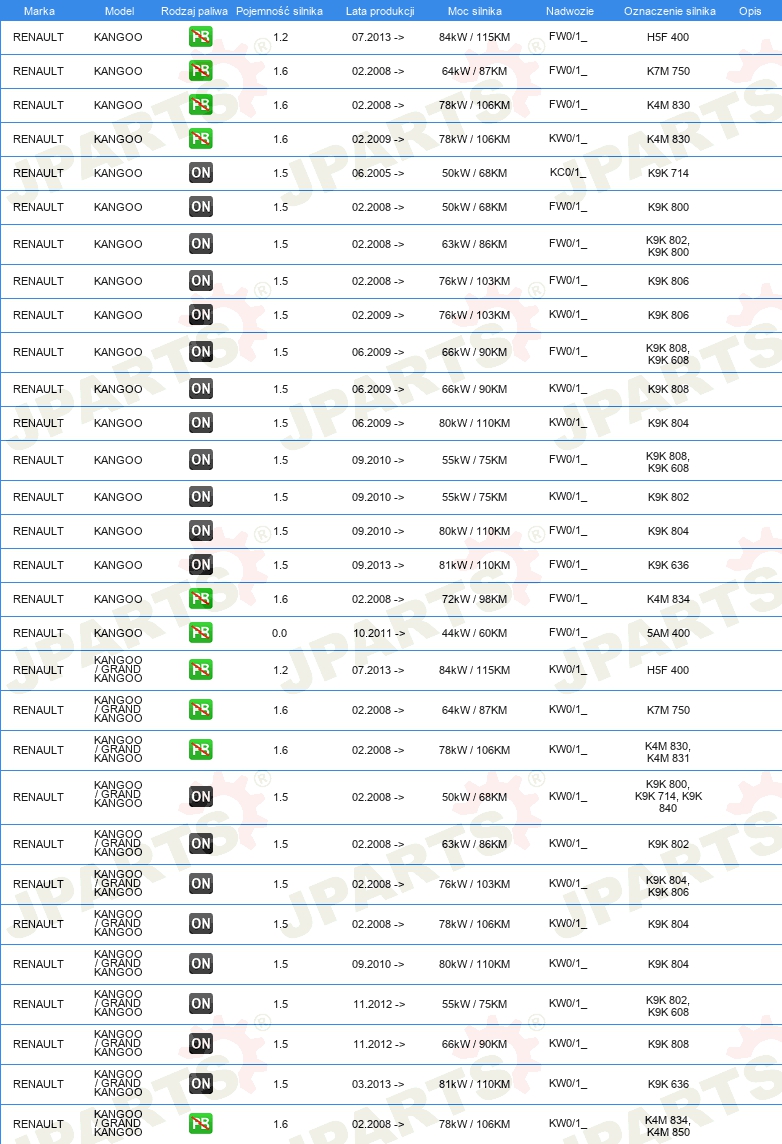Click the ON icon in the 09.2013 K9K 636 row
This screenshot has width=782, height=1144.
point(201,565)
